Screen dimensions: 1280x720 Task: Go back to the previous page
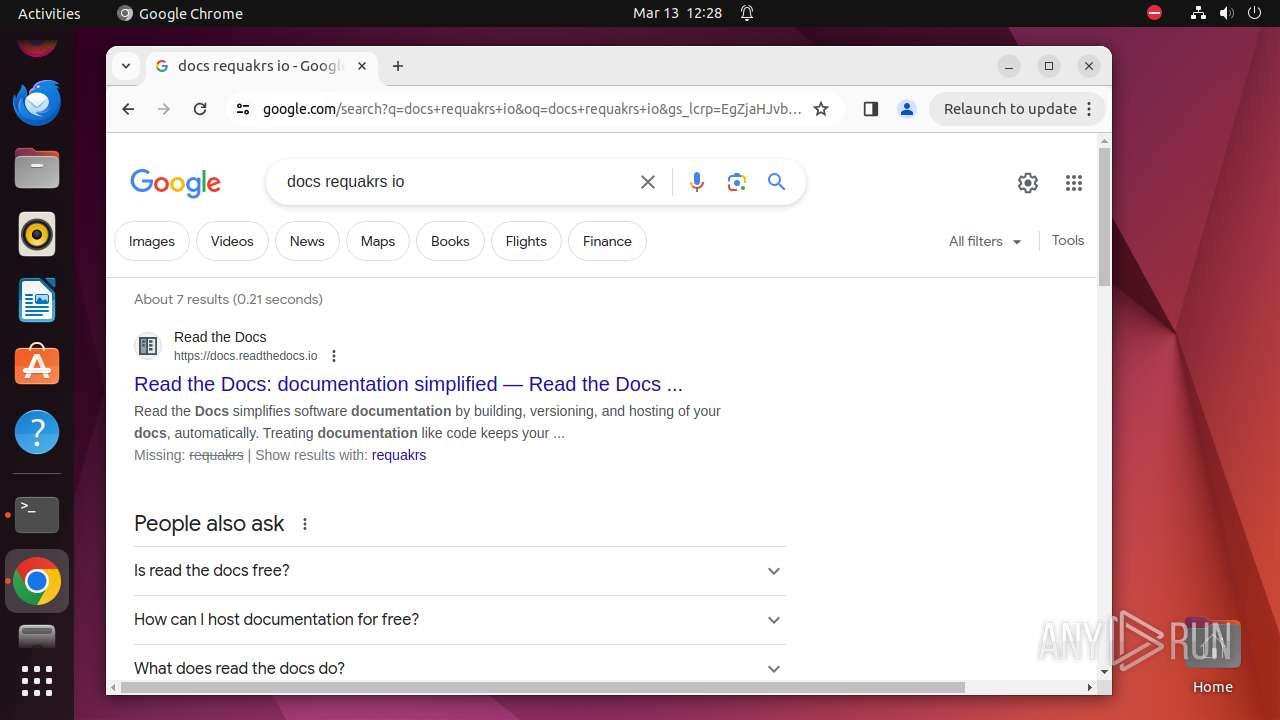click(128, 109)
